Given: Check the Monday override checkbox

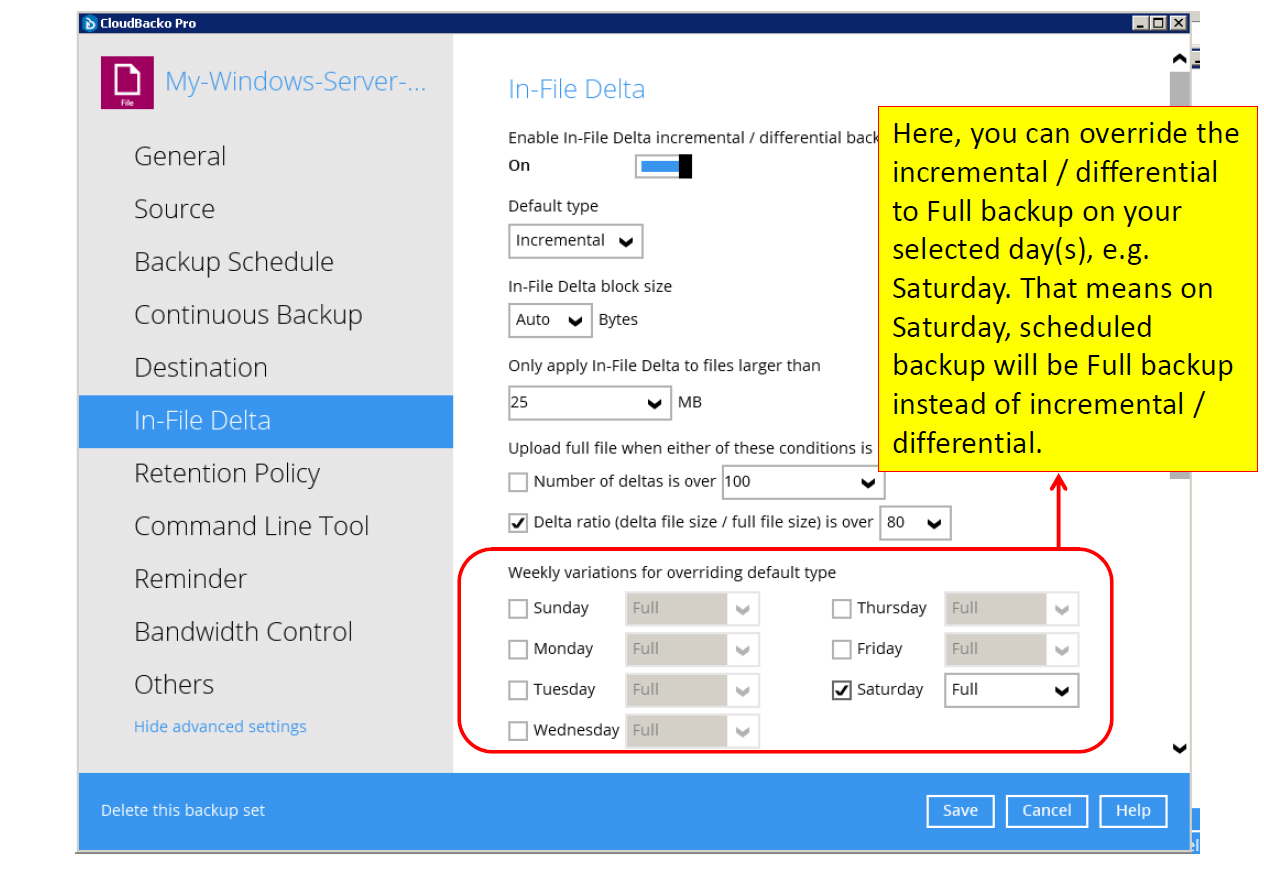Looking at the screenshot, I should [x=518, y=649].
